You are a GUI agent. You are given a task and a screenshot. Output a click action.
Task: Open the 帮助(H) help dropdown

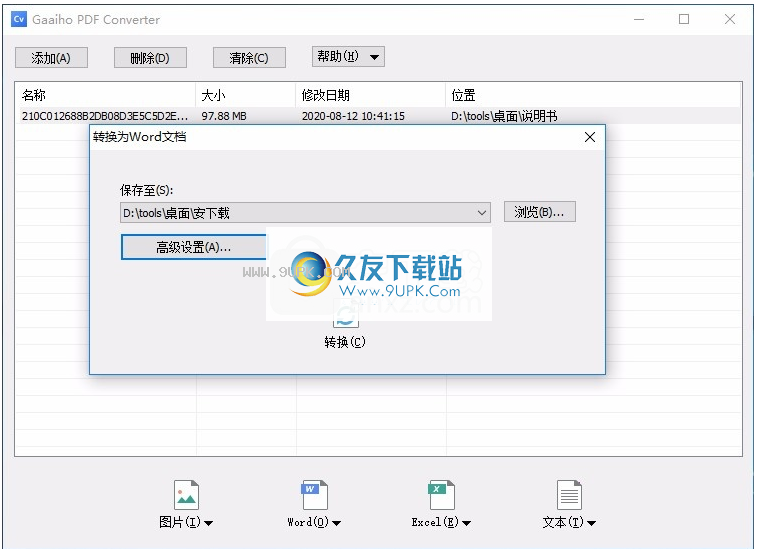348,57
